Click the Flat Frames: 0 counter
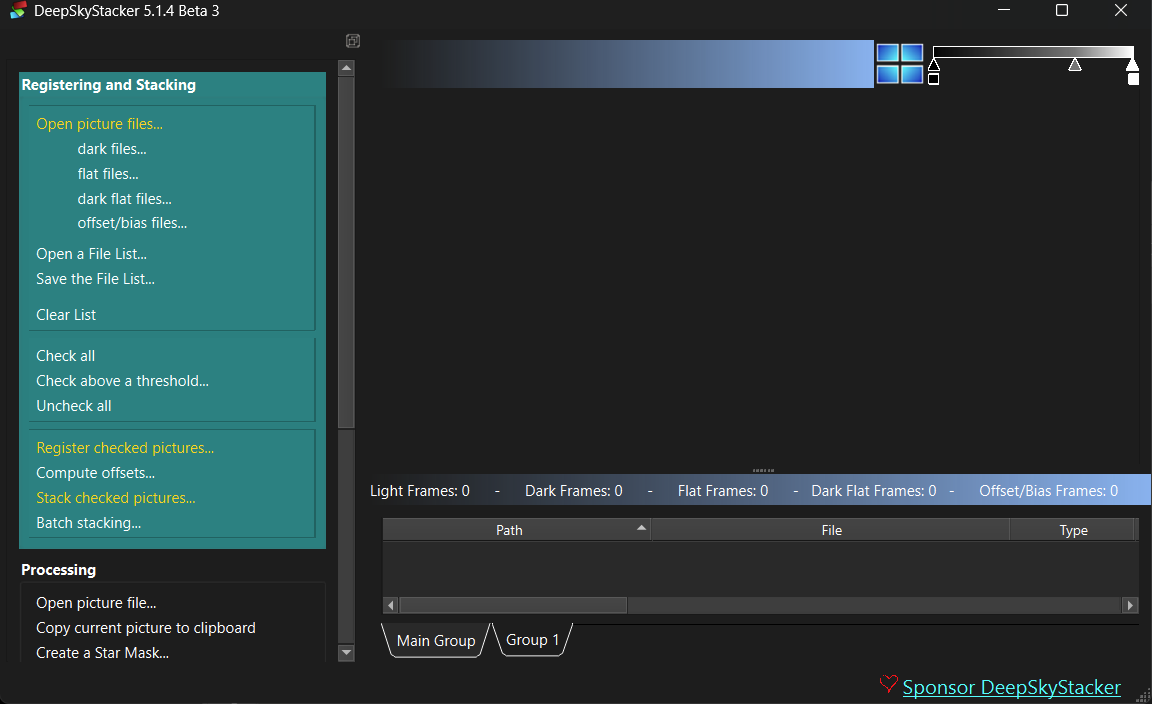 723,491
